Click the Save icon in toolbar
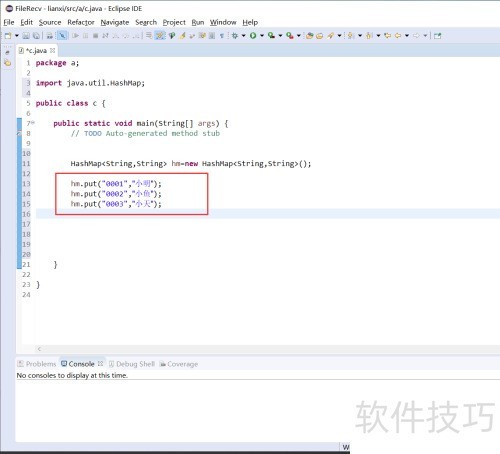This screenshot has height=454, width=500. click(26, 36)
